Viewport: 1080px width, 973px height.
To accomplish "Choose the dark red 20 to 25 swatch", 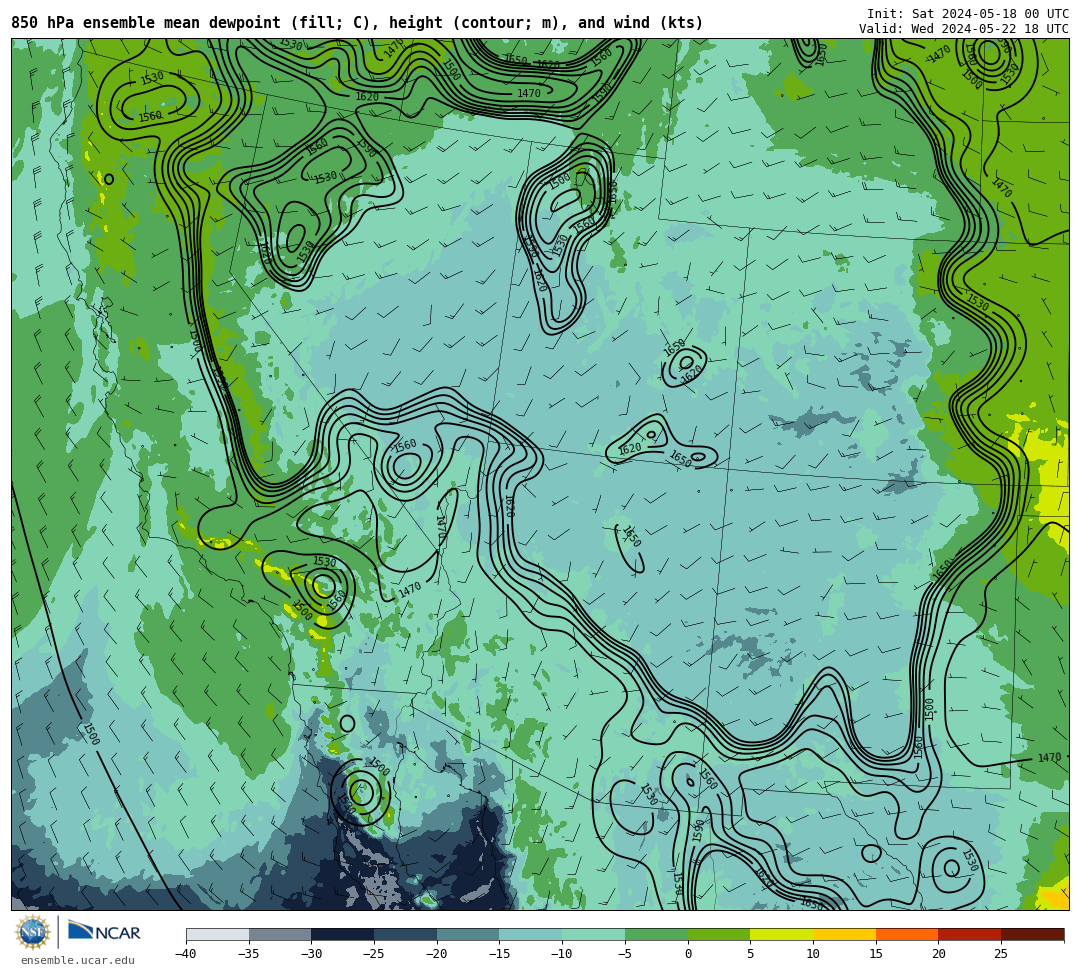I will pos(970,934).
